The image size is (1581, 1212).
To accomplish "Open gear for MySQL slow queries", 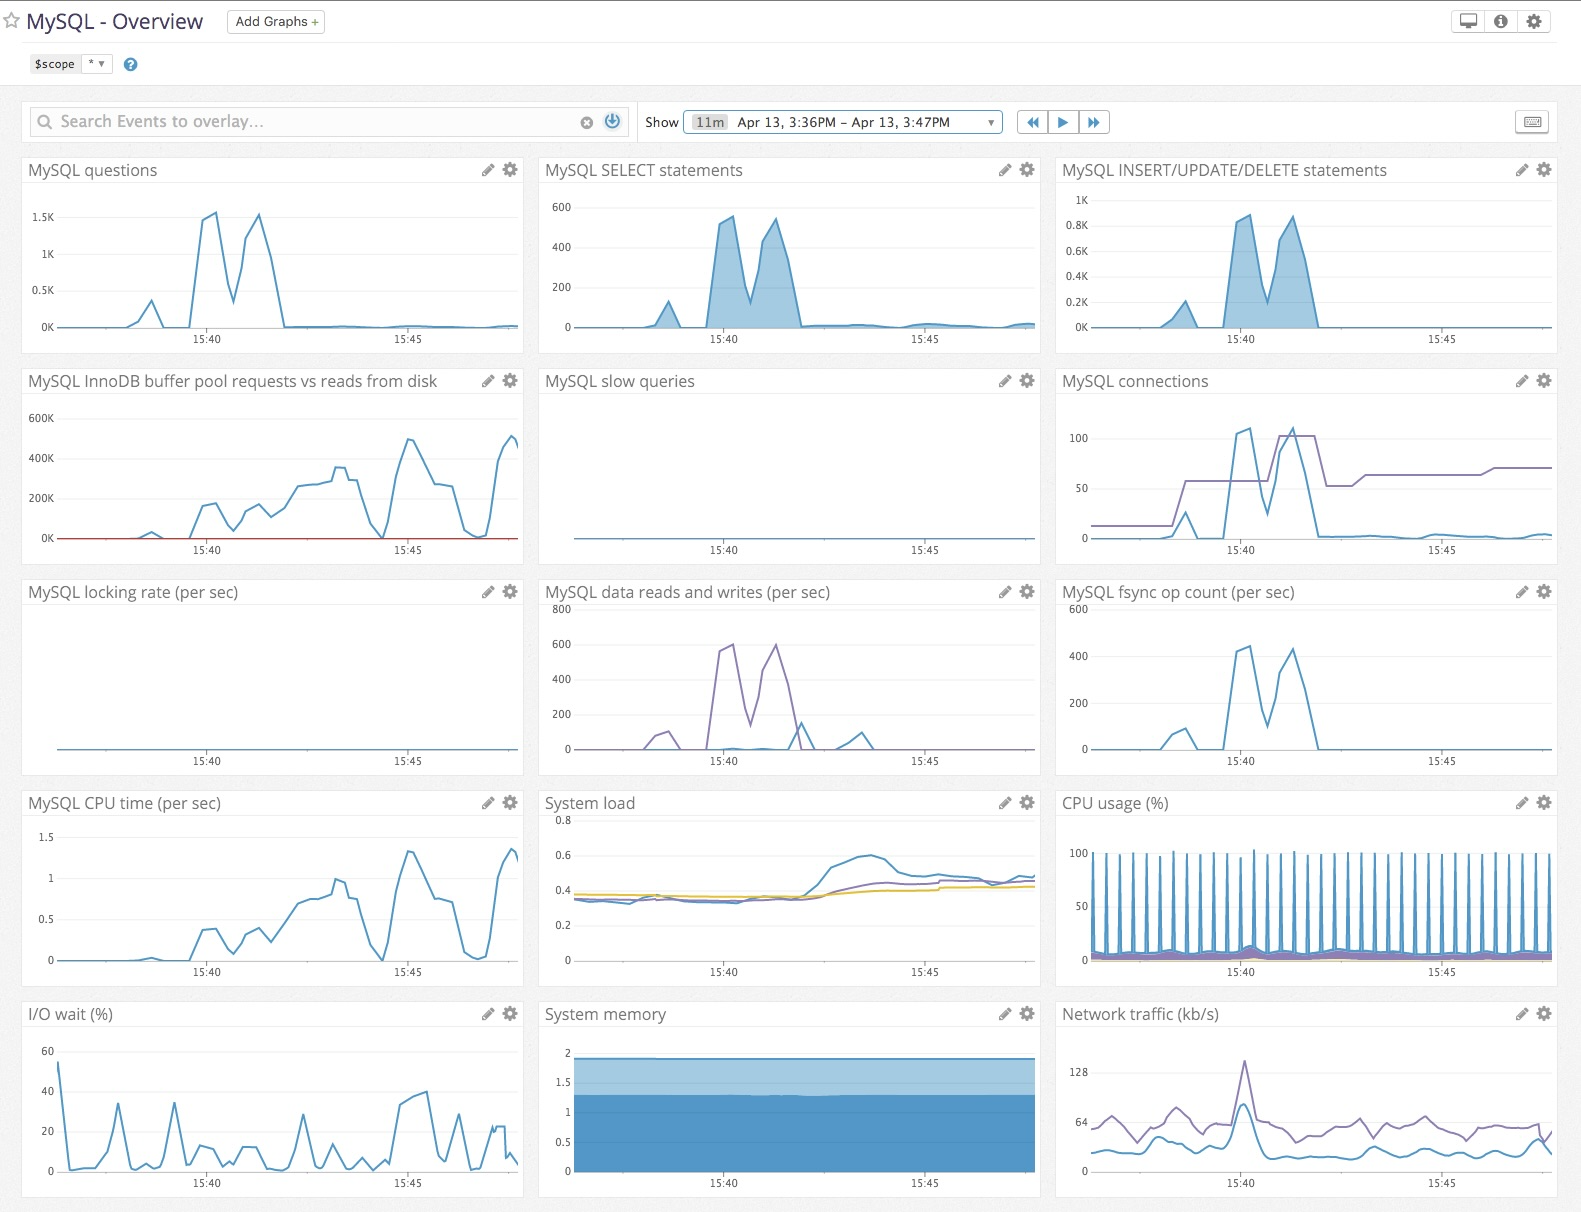I will [1027, 381].
